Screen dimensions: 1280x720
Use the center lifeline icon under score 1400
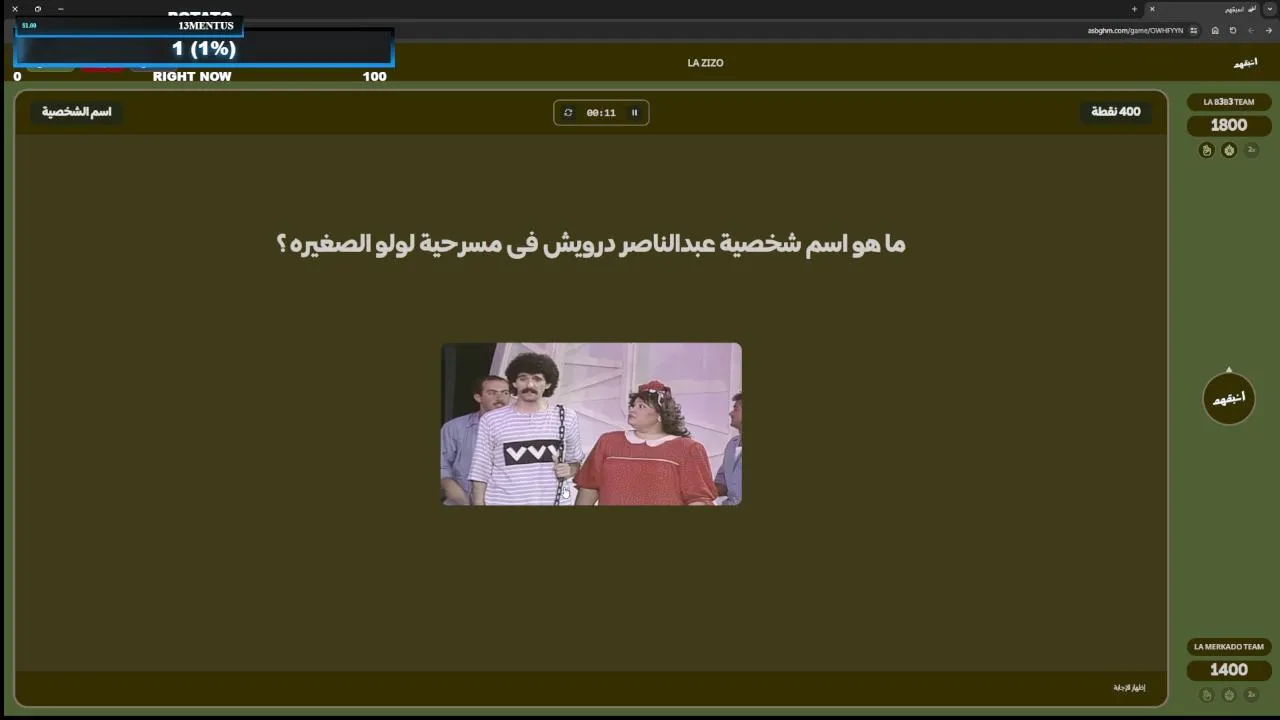pos(1229,695)
